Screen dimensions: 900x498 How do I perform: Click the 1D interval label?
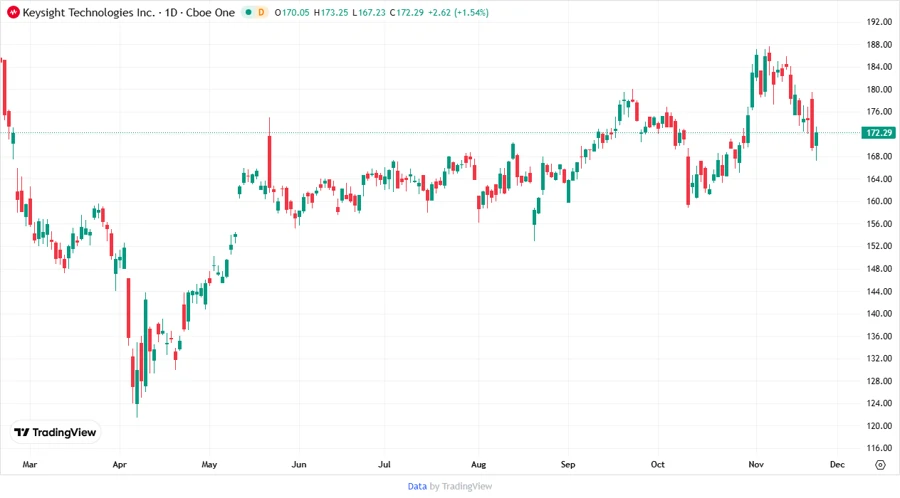click(x=171, y=12)
